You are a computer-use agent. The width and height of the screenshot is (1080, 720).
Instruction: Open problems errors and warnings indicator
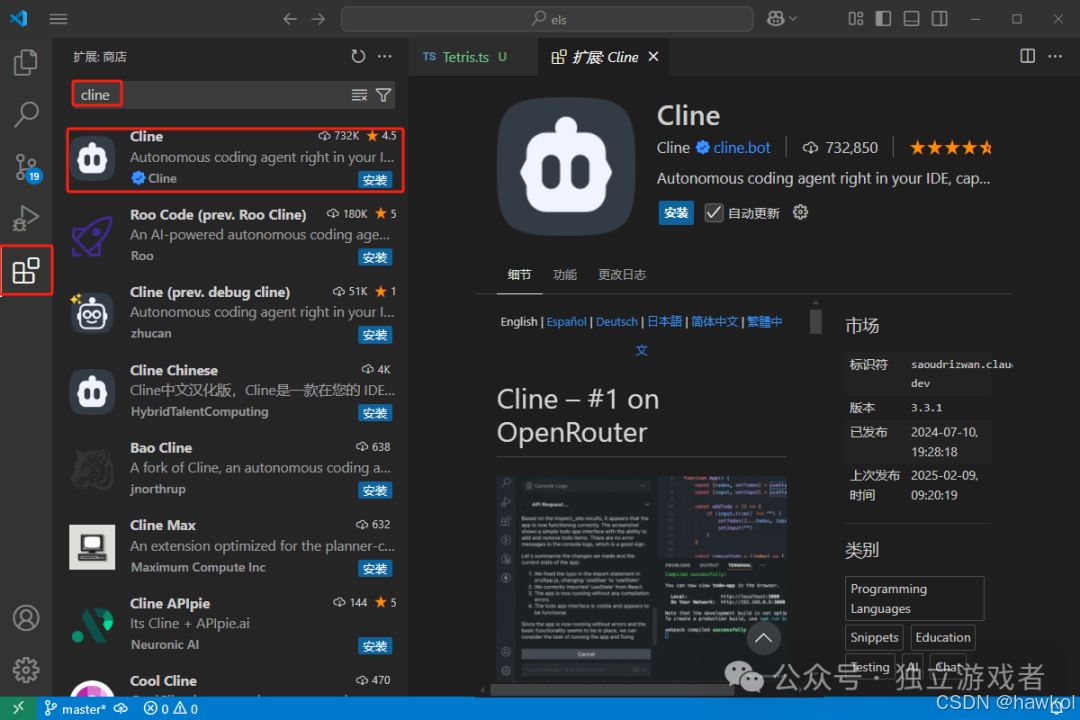coord(171,708)
